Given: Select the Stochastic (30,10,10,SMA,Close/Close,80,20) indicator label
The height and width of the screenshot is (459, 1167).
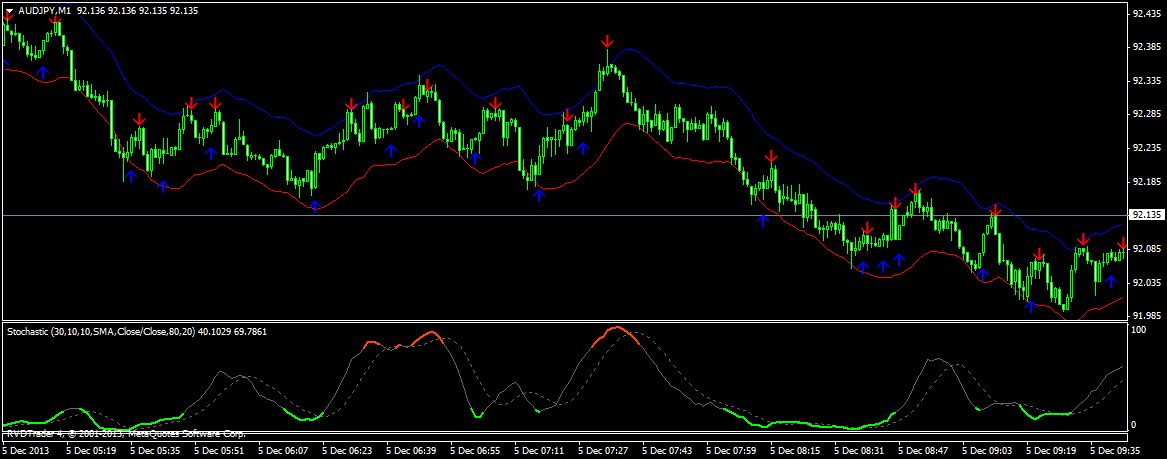Looking at the screenshot, I should [101, 332].
